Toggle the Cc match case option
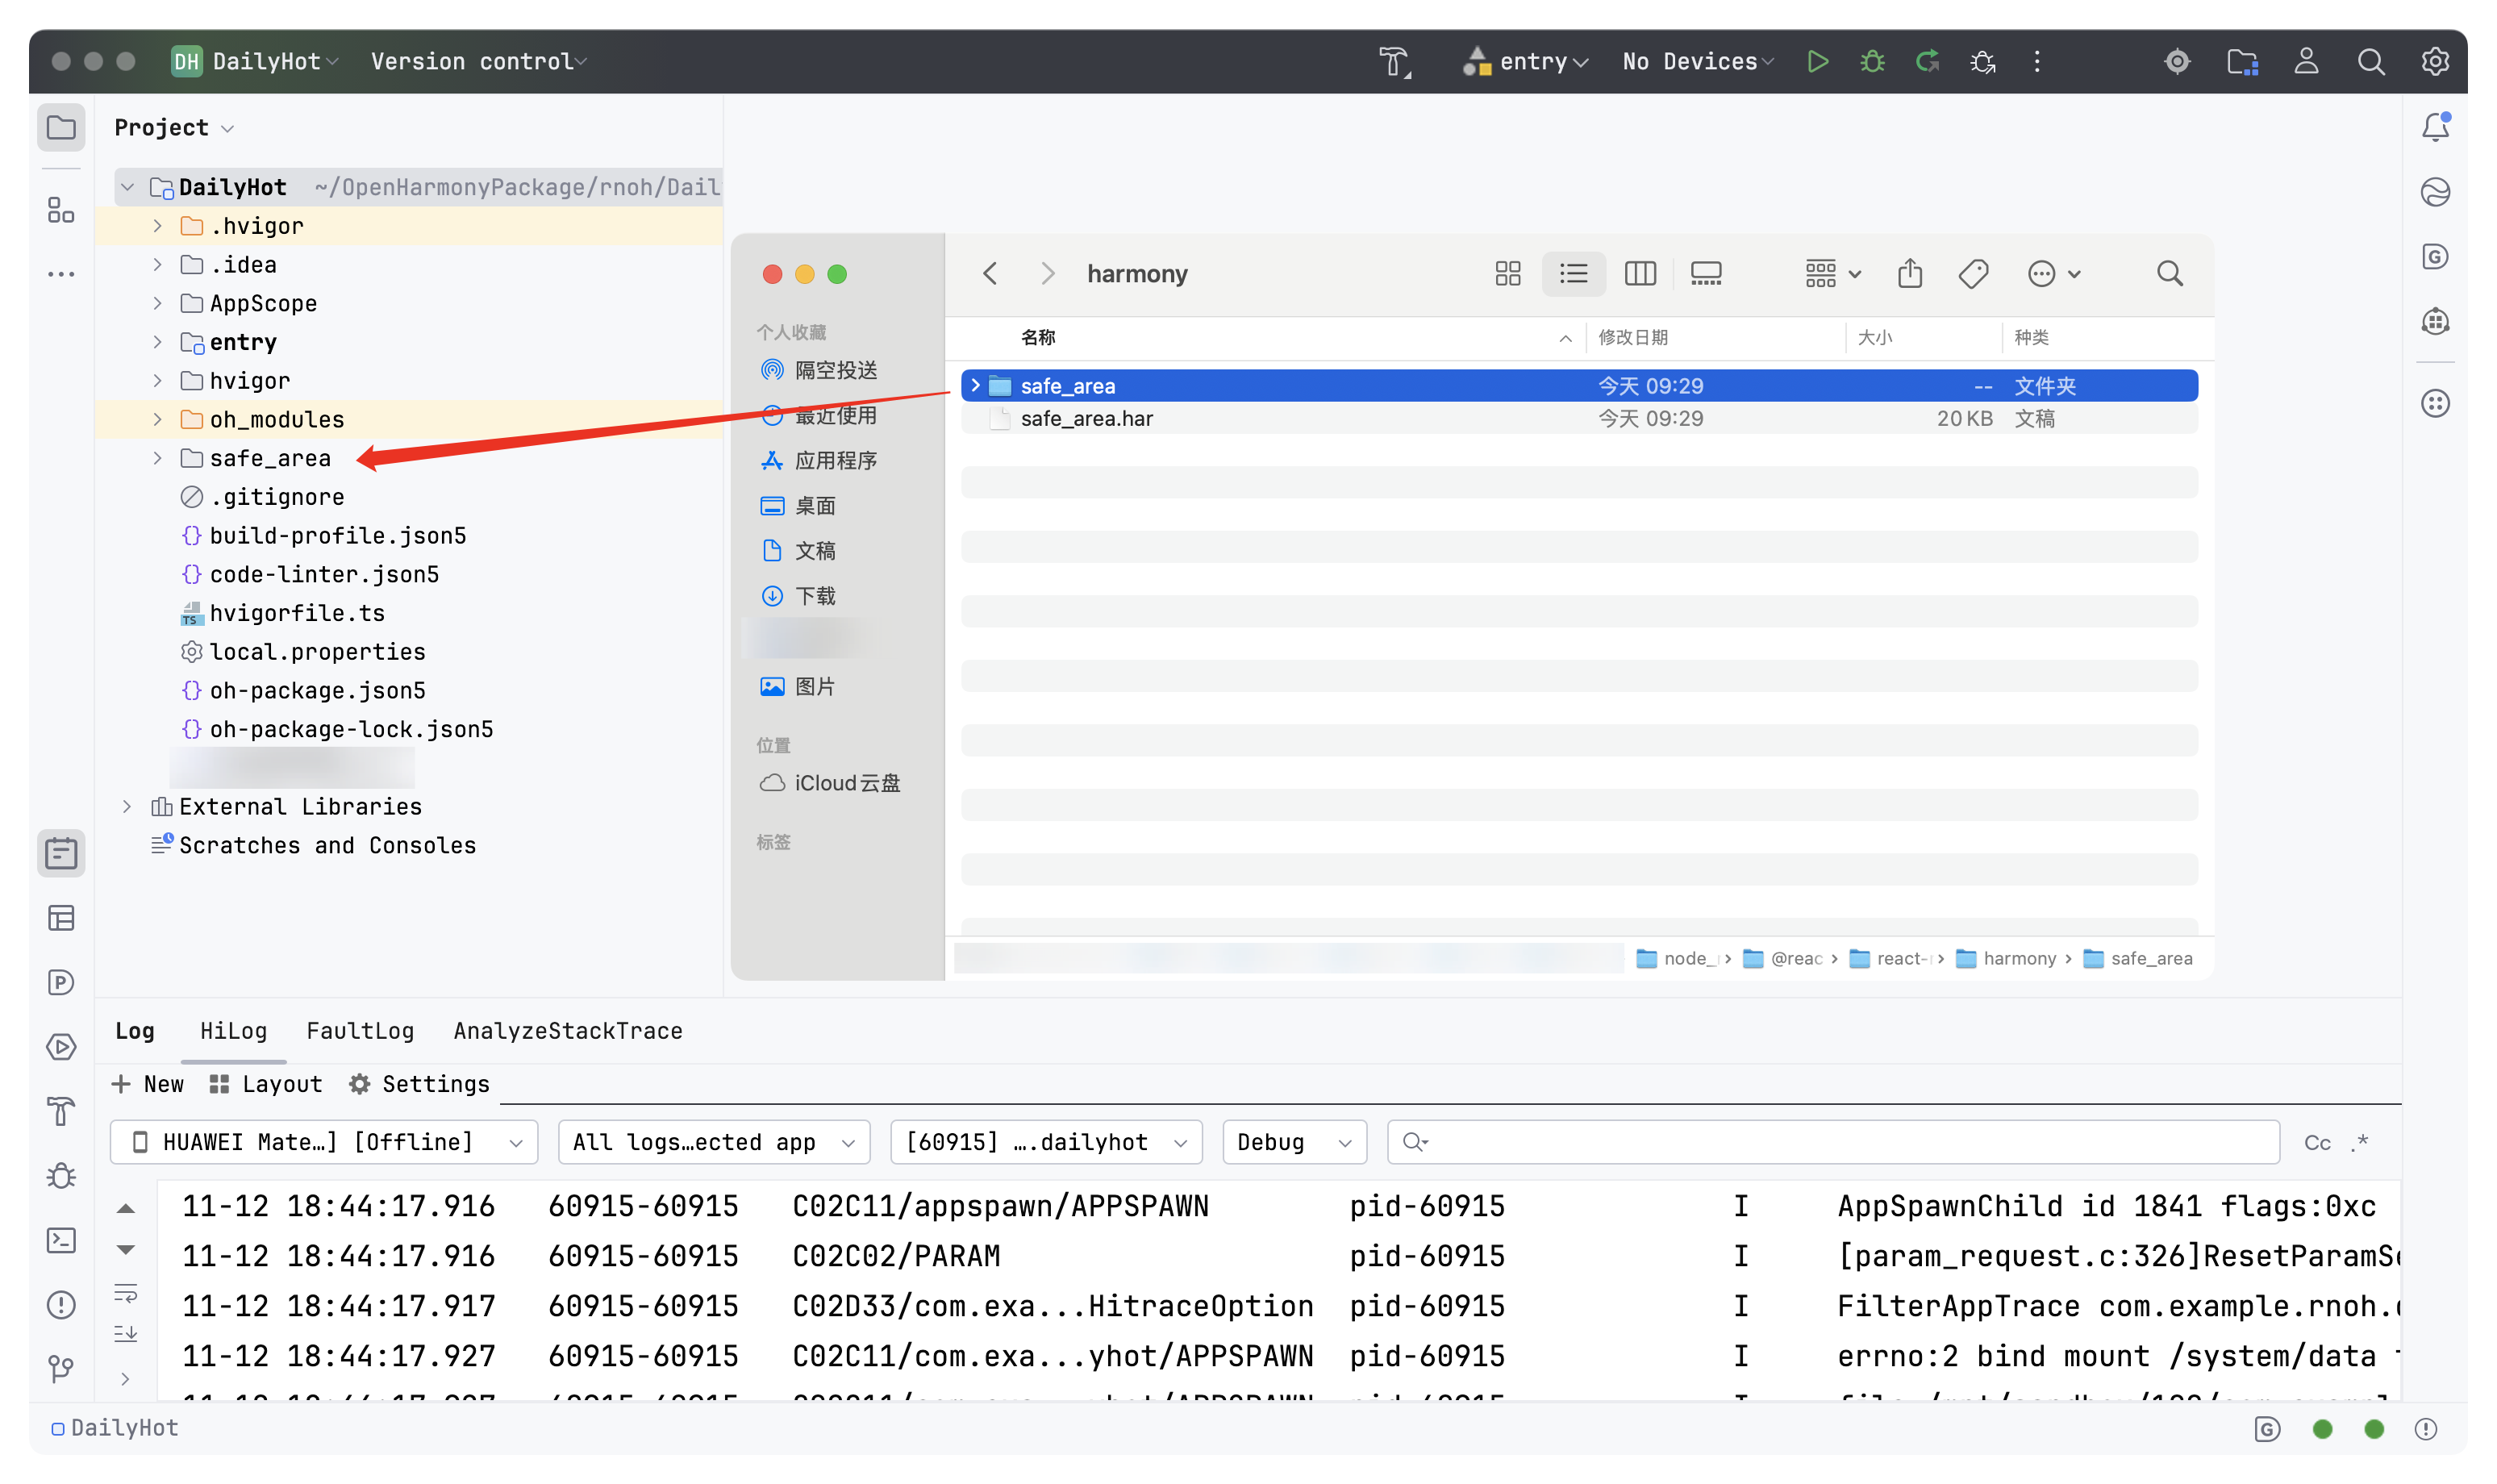Screen dimensions: 2497x1484 [2316, 1142]
